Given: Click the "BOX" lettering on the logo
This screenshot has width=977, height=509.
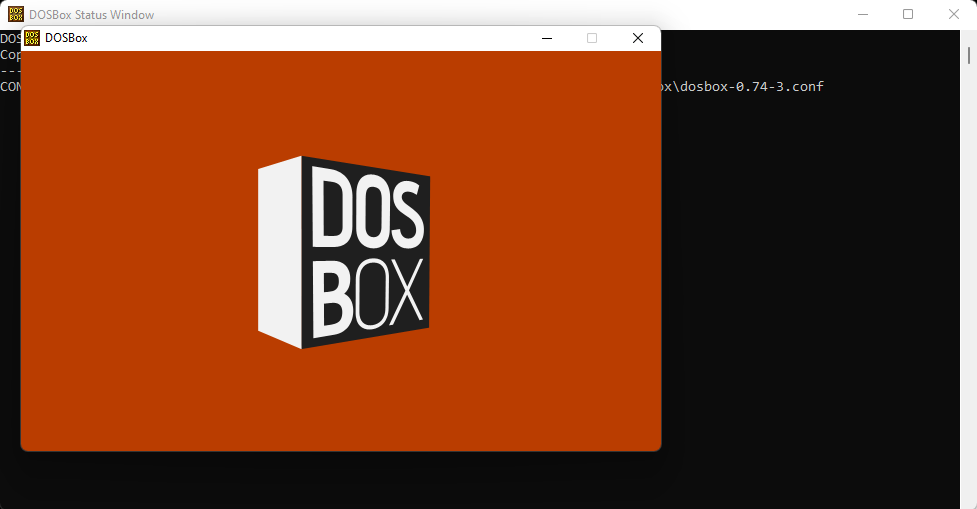Looking at the screenshot, I should pyautogui.click(x=368, y=296).
